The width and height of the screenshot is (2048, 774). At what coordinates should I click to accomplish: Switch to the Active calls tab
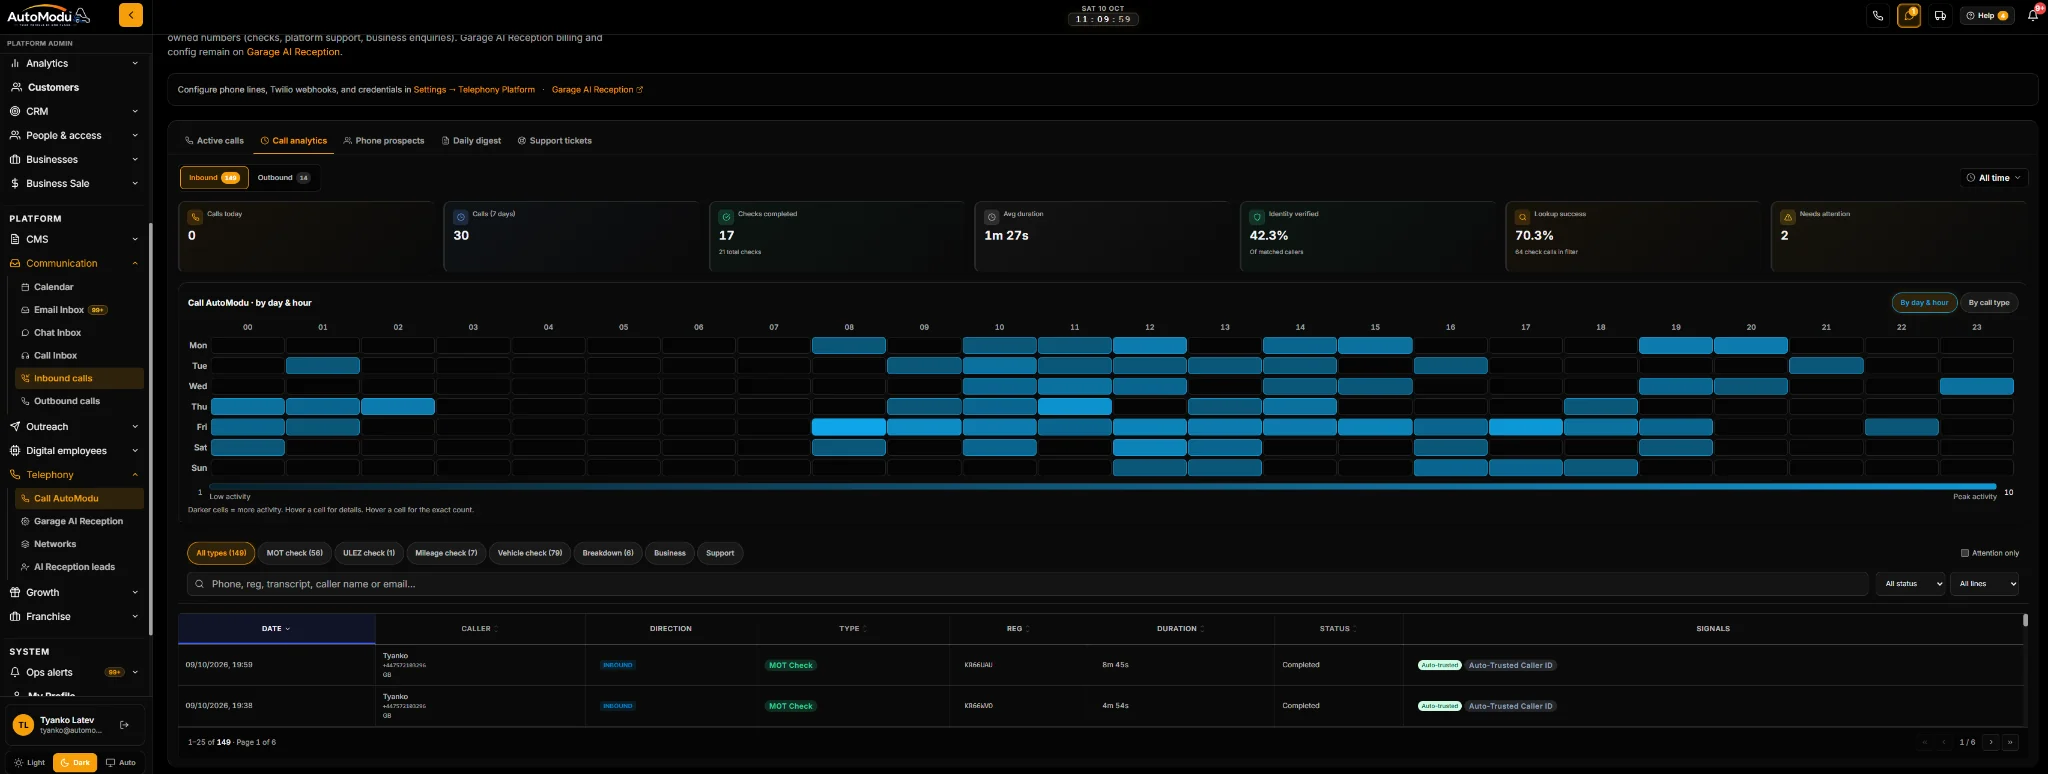tap(214, 141)
